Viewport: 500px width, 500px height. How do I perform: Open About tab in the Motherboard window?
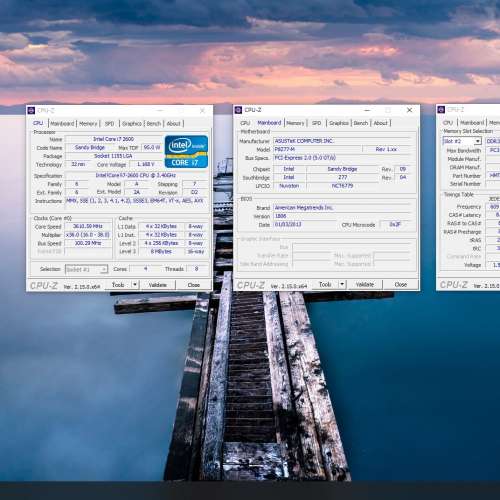380,123
